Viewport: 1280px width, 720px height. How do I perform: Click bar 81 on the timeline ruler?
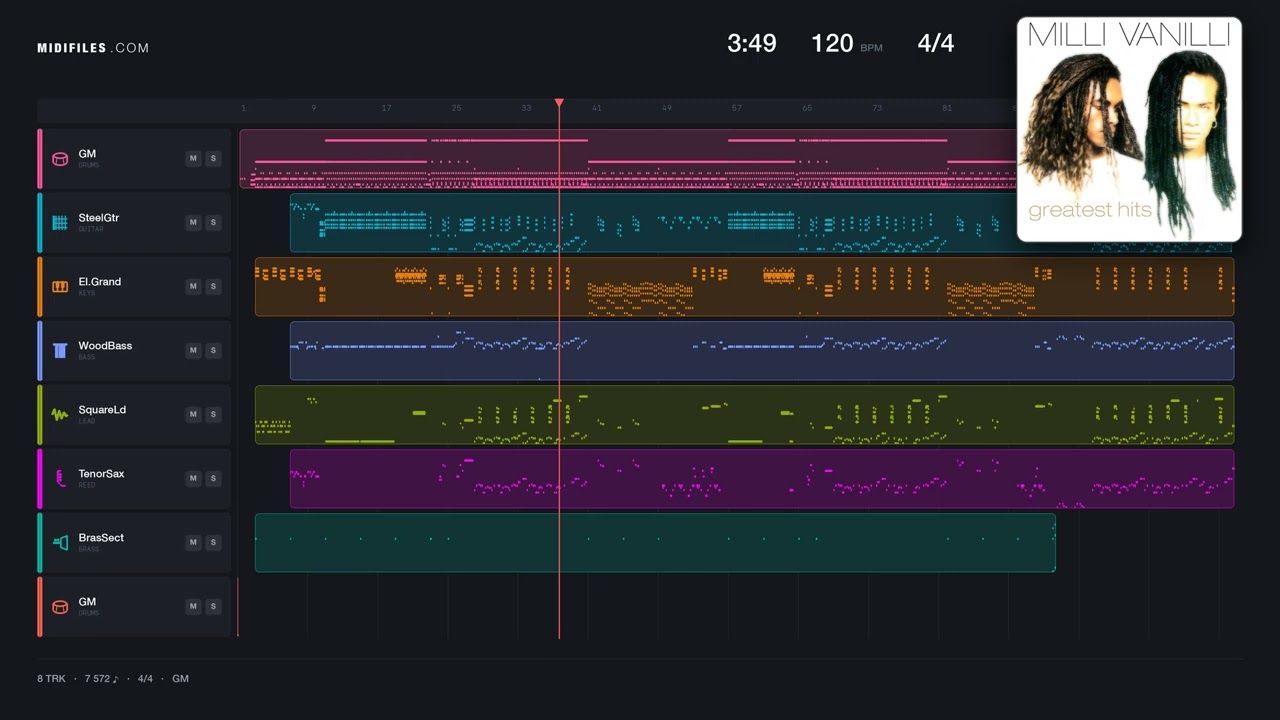946,108
